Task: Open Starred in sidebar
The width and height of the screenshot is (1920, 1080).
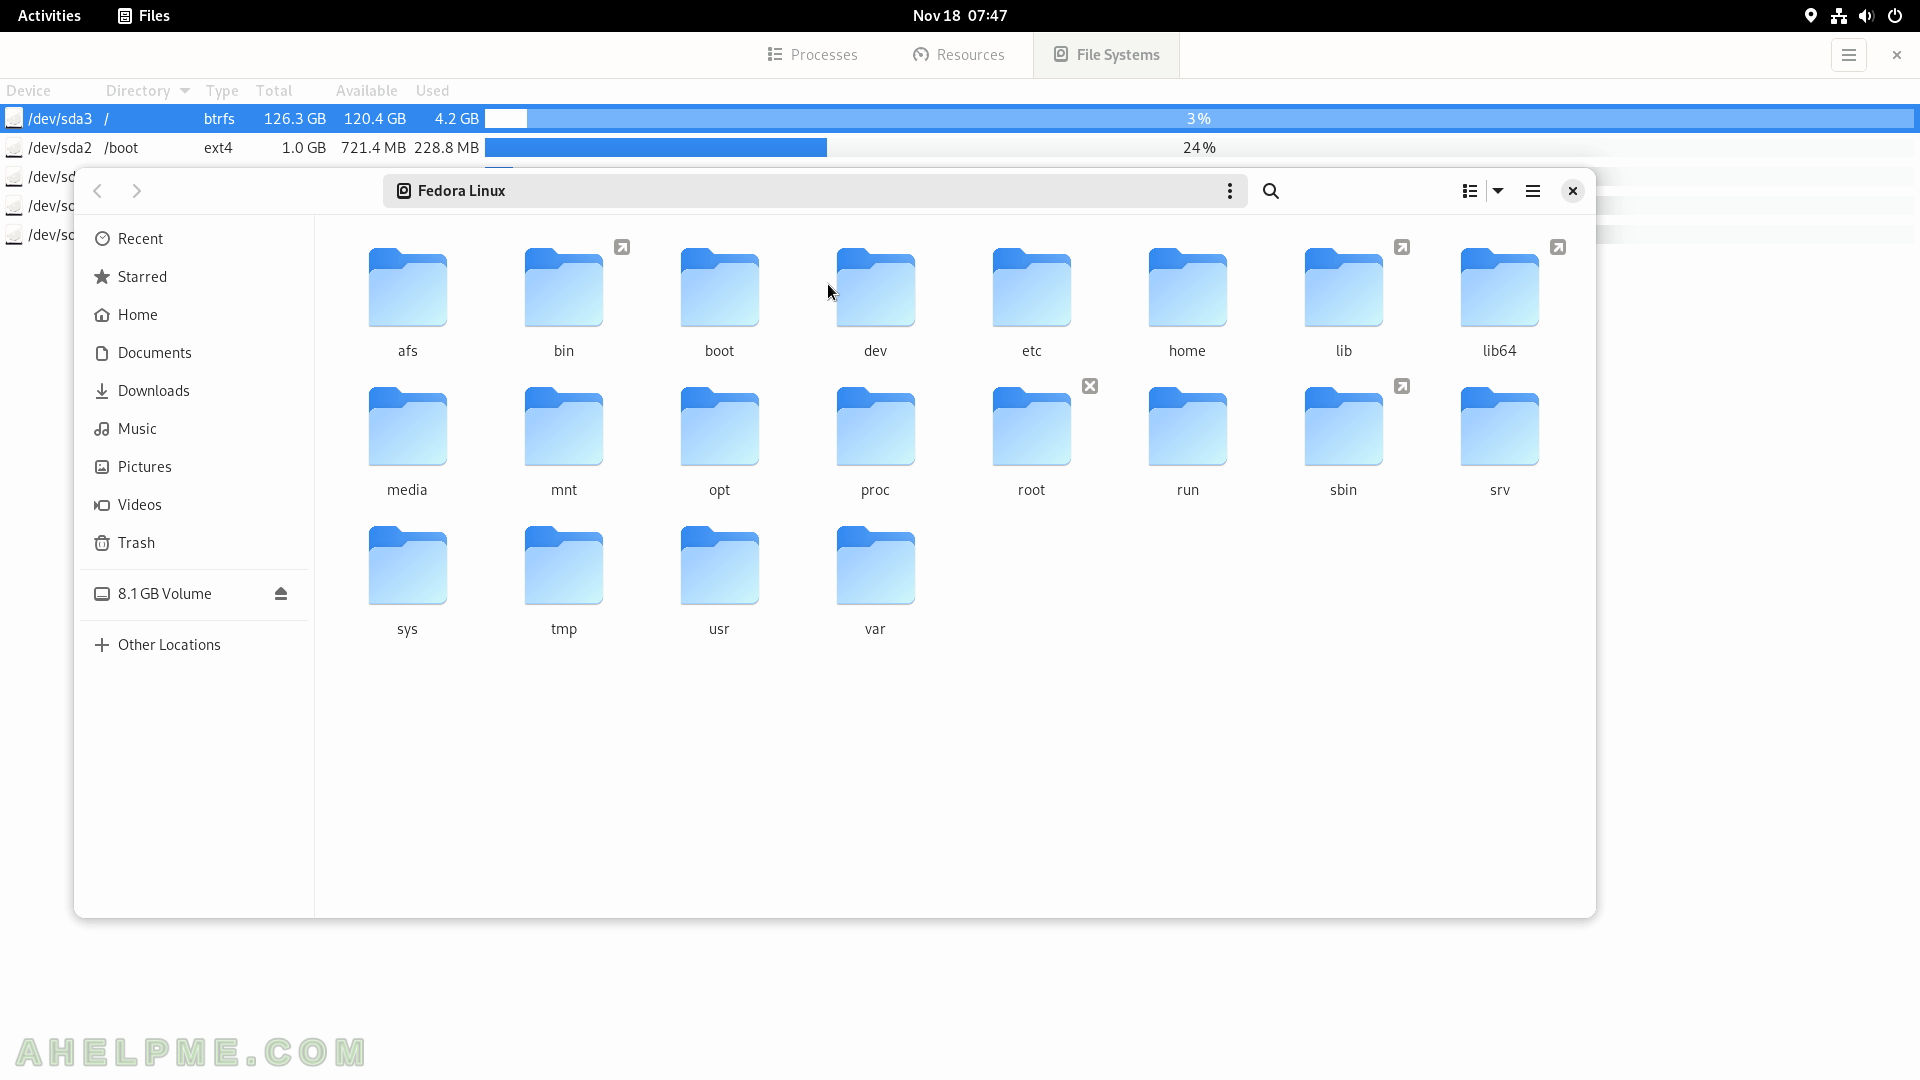Action: point(194,277)
